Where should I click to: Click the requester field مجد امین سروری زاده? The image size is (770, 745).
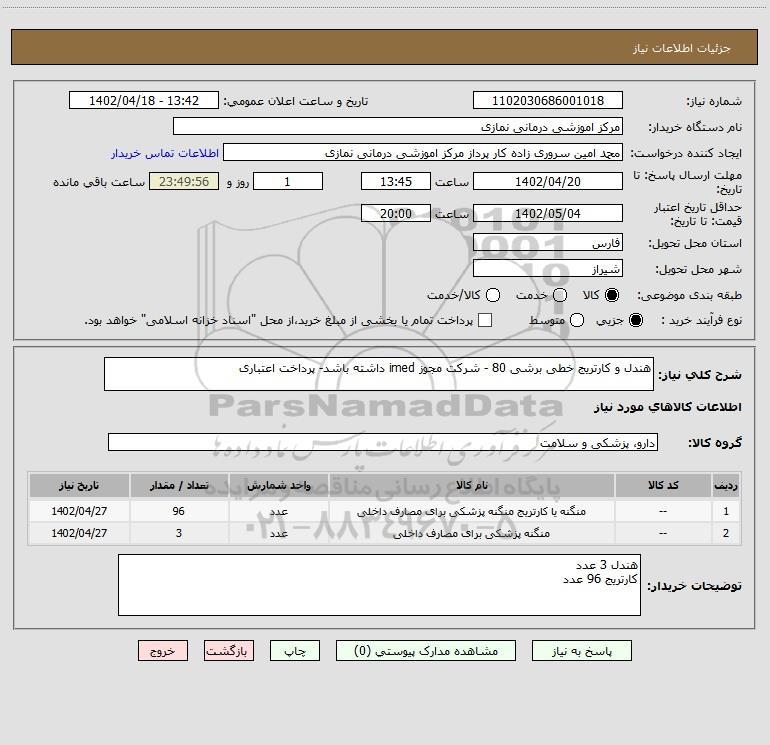[423, 152]
